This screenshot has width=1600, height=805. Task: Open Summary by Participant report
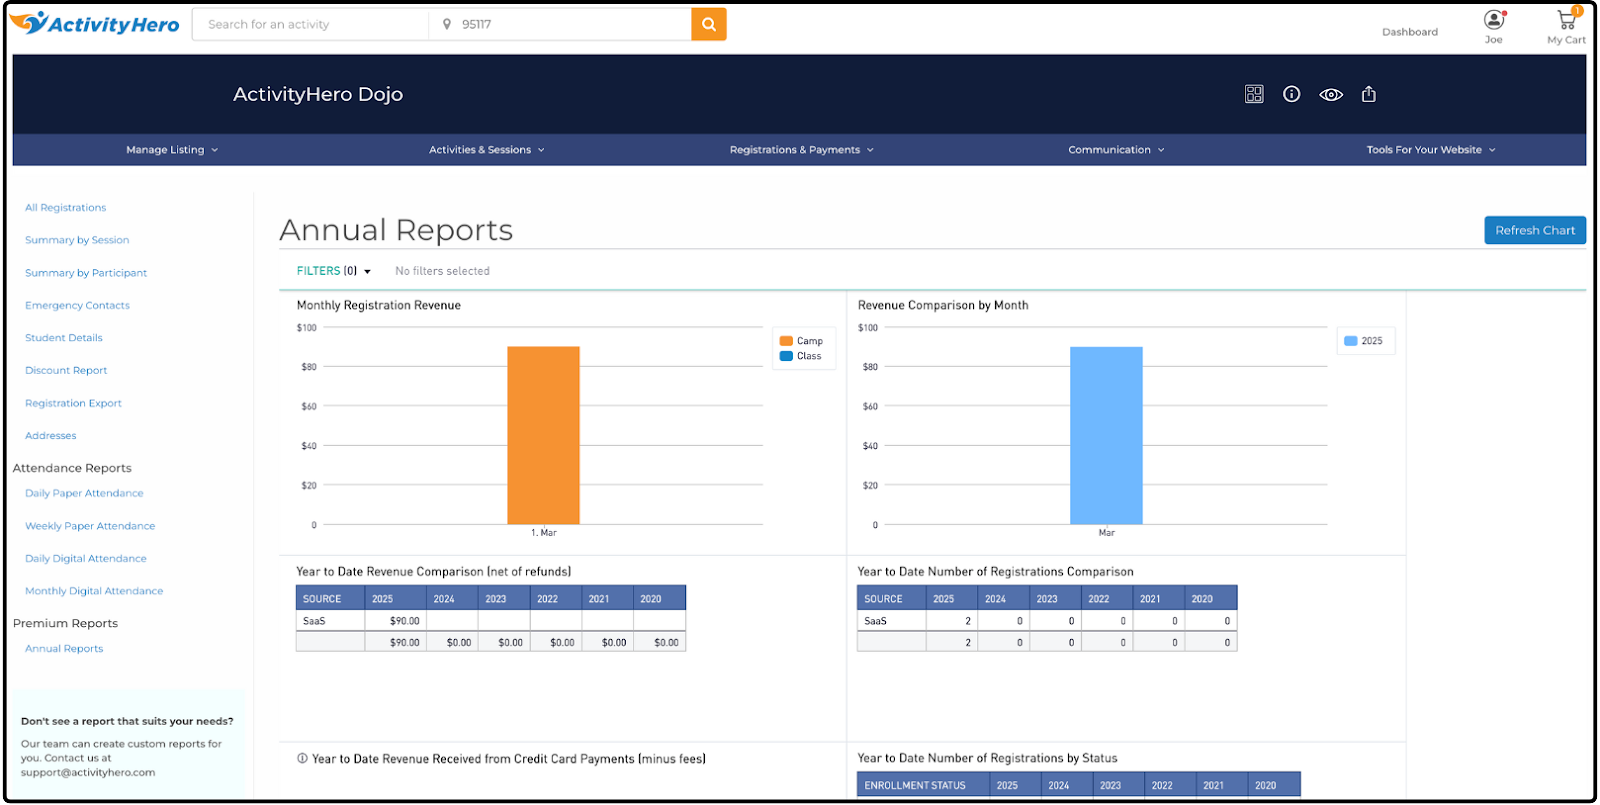[86, 273]
